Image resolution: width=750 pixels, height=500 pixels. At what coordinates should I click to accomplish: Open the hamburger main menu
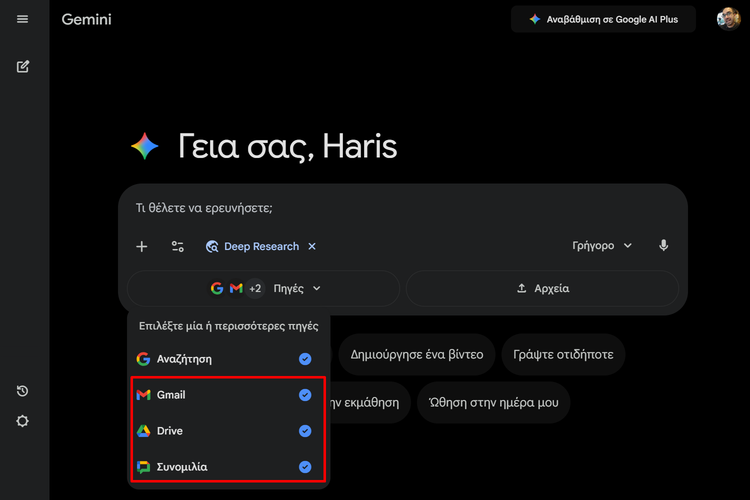tap(23, 19)
